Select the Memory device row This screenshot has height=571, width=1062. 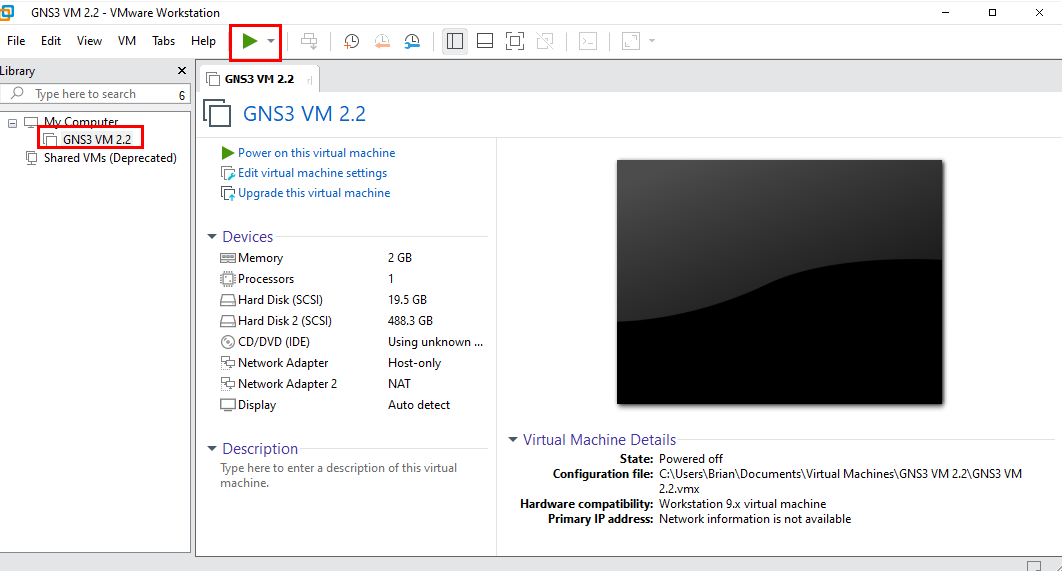[352, 258]
